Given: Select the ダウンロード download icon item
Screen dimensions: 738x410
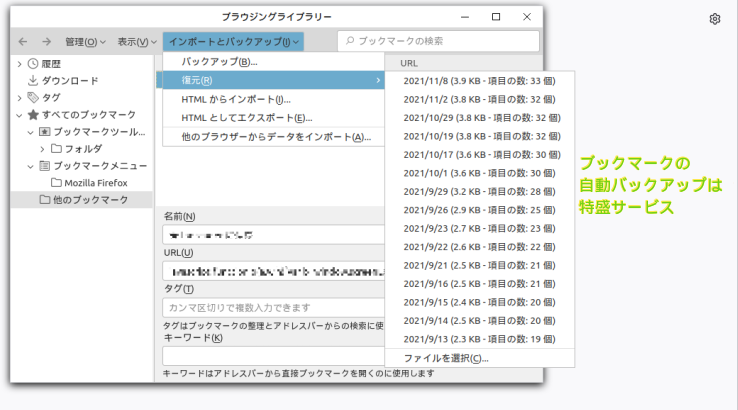Looking at the screenshot, I should 33,81.
